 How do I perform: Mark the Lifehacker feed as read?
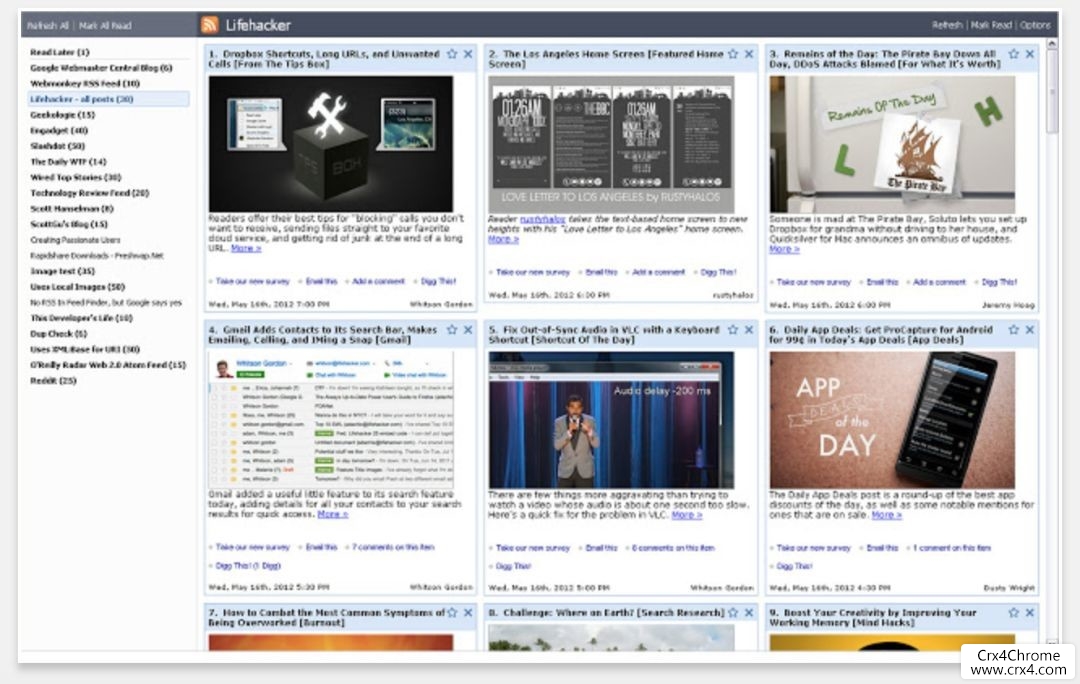click(991, 25)
